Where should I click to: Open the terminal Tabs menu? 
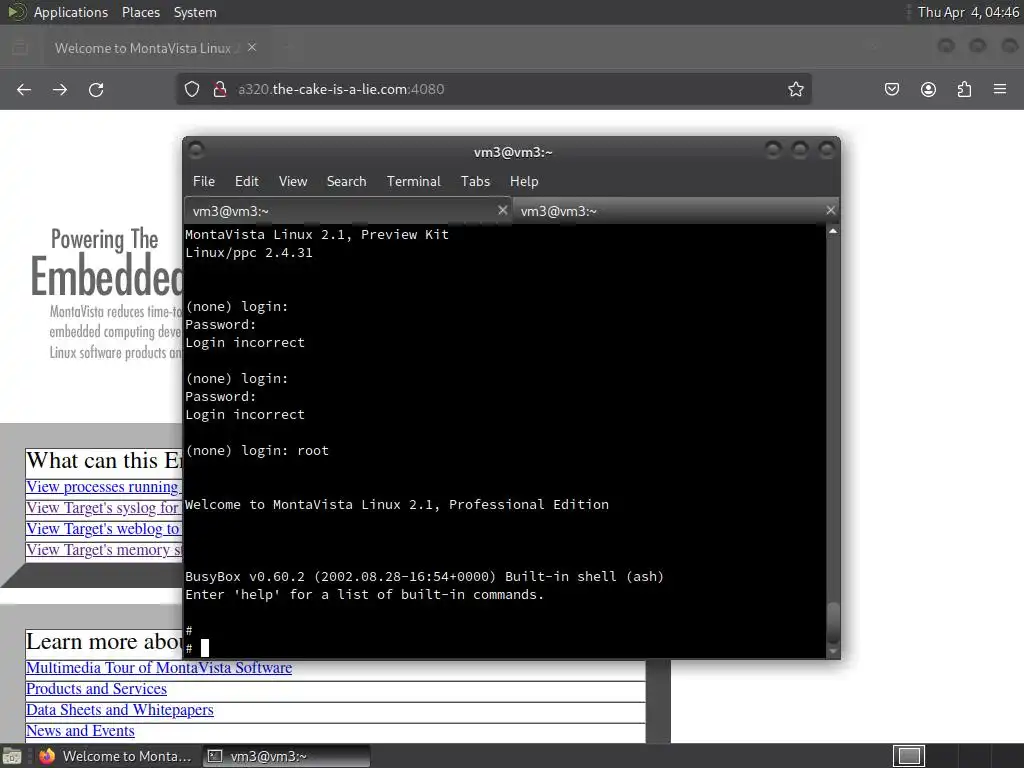point(475,182)
